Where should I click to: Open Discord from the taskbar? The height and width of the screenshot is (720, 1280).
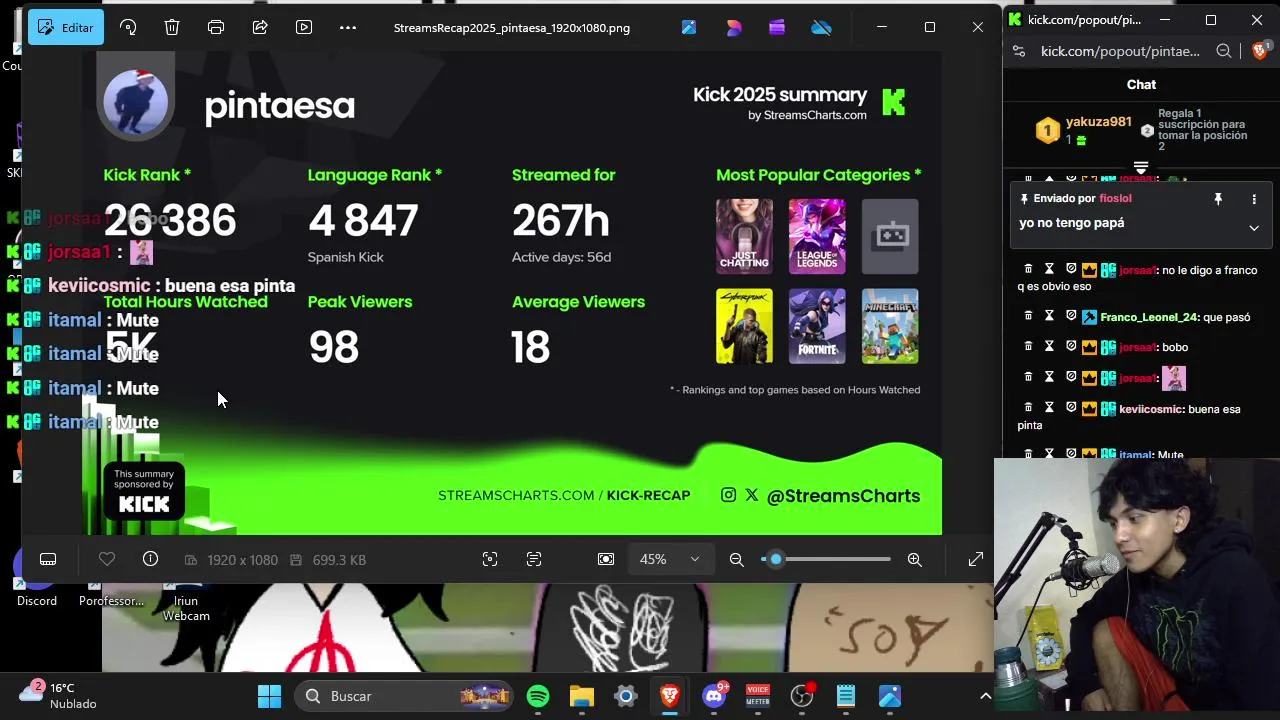click(x=714, y=696)
